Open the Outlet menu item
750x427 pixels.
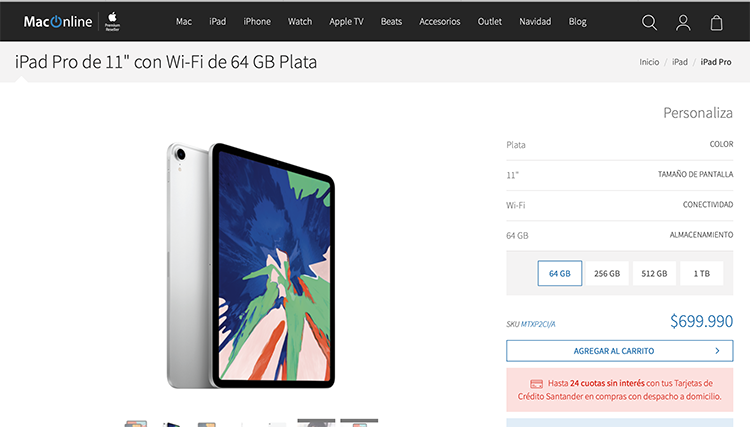(x=489, y=22)
